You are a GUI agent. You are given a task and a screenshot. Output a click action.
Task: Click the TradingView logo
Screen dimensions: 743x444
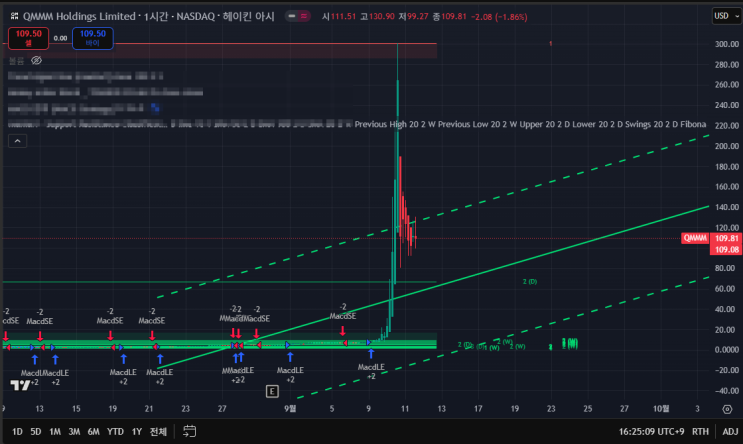(20, 385)
